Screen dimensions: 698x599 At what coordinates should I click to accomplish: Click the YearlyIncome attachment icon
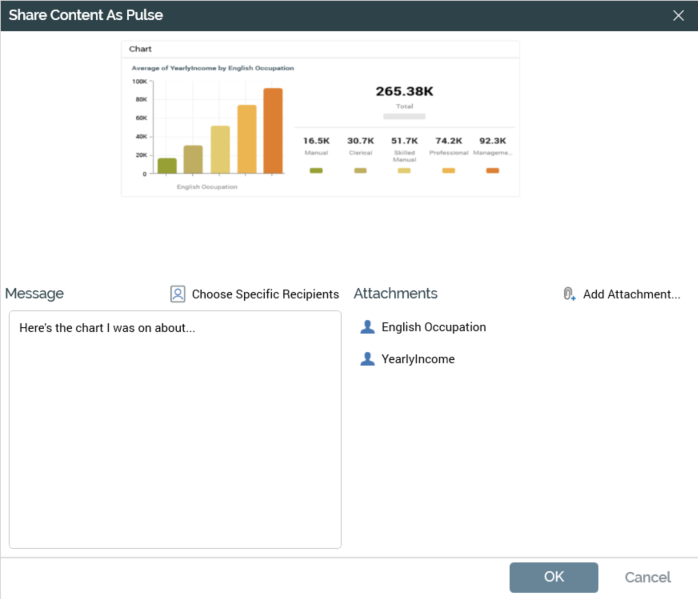pos(367,359)
